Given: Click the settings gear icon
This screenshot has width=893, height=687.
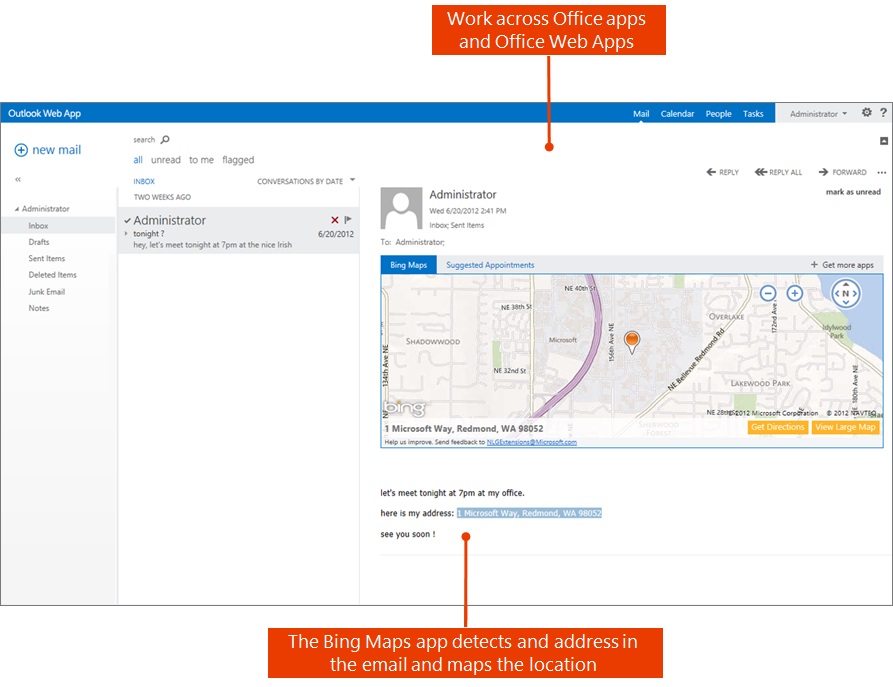Looking at the screenshot, I should tap(867, 113).
